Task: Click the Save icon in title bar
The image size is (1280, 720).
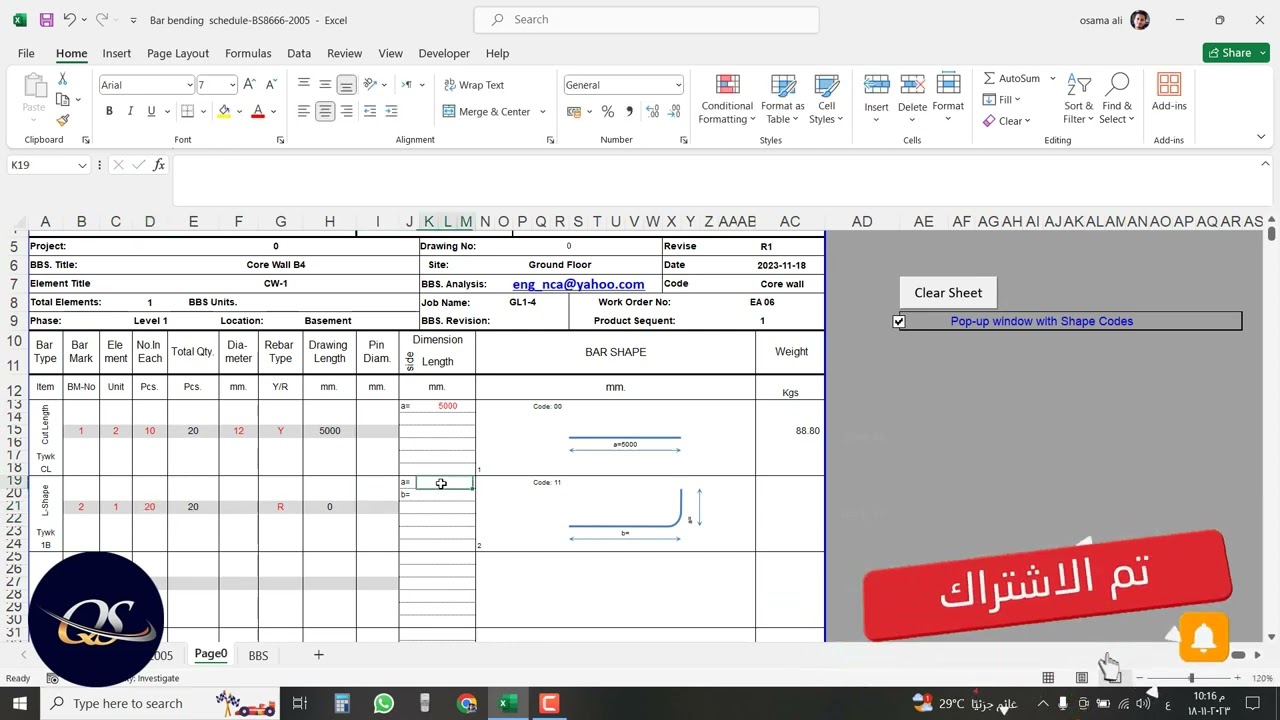Action: (x=46, y=20)
